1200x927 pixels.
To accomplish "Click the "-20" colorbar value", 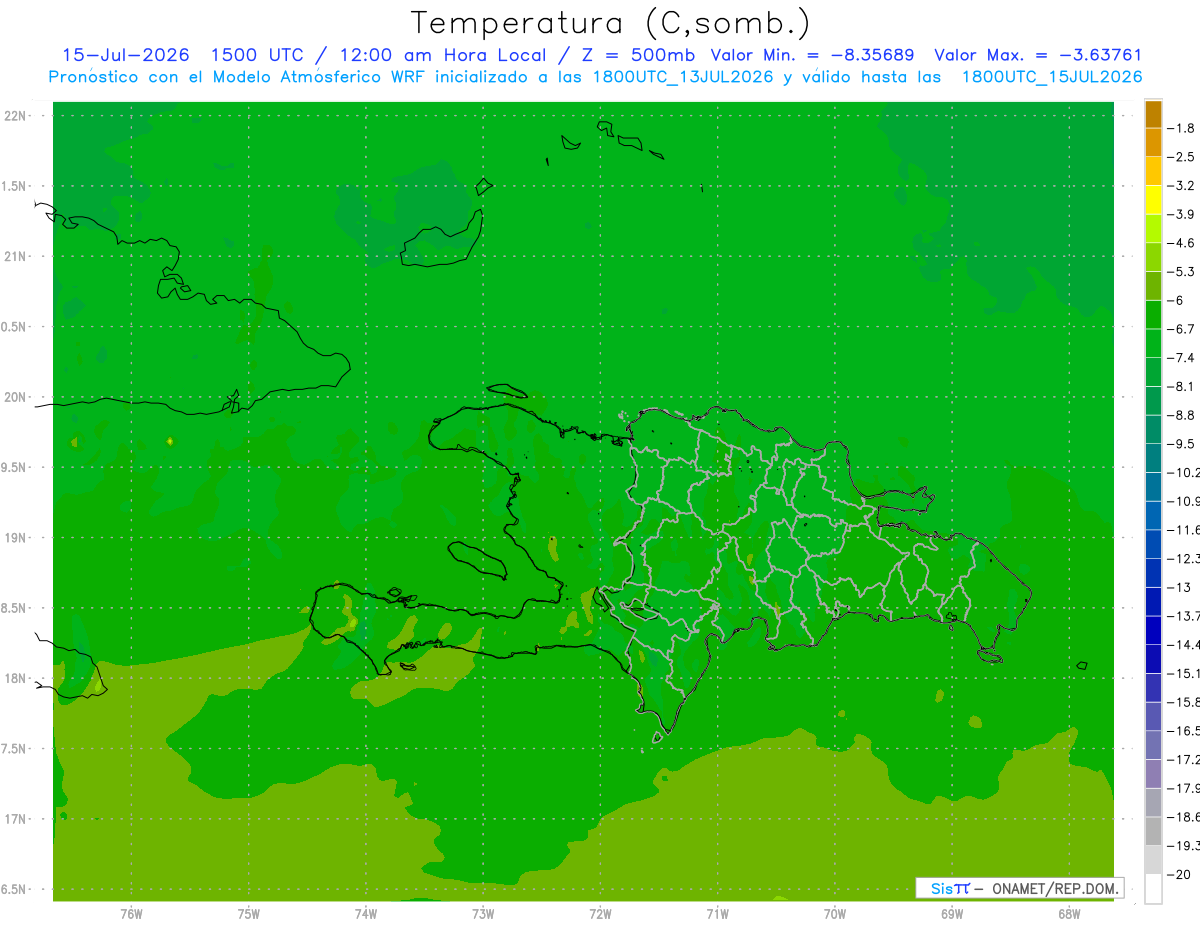I will pos(1179,874).
